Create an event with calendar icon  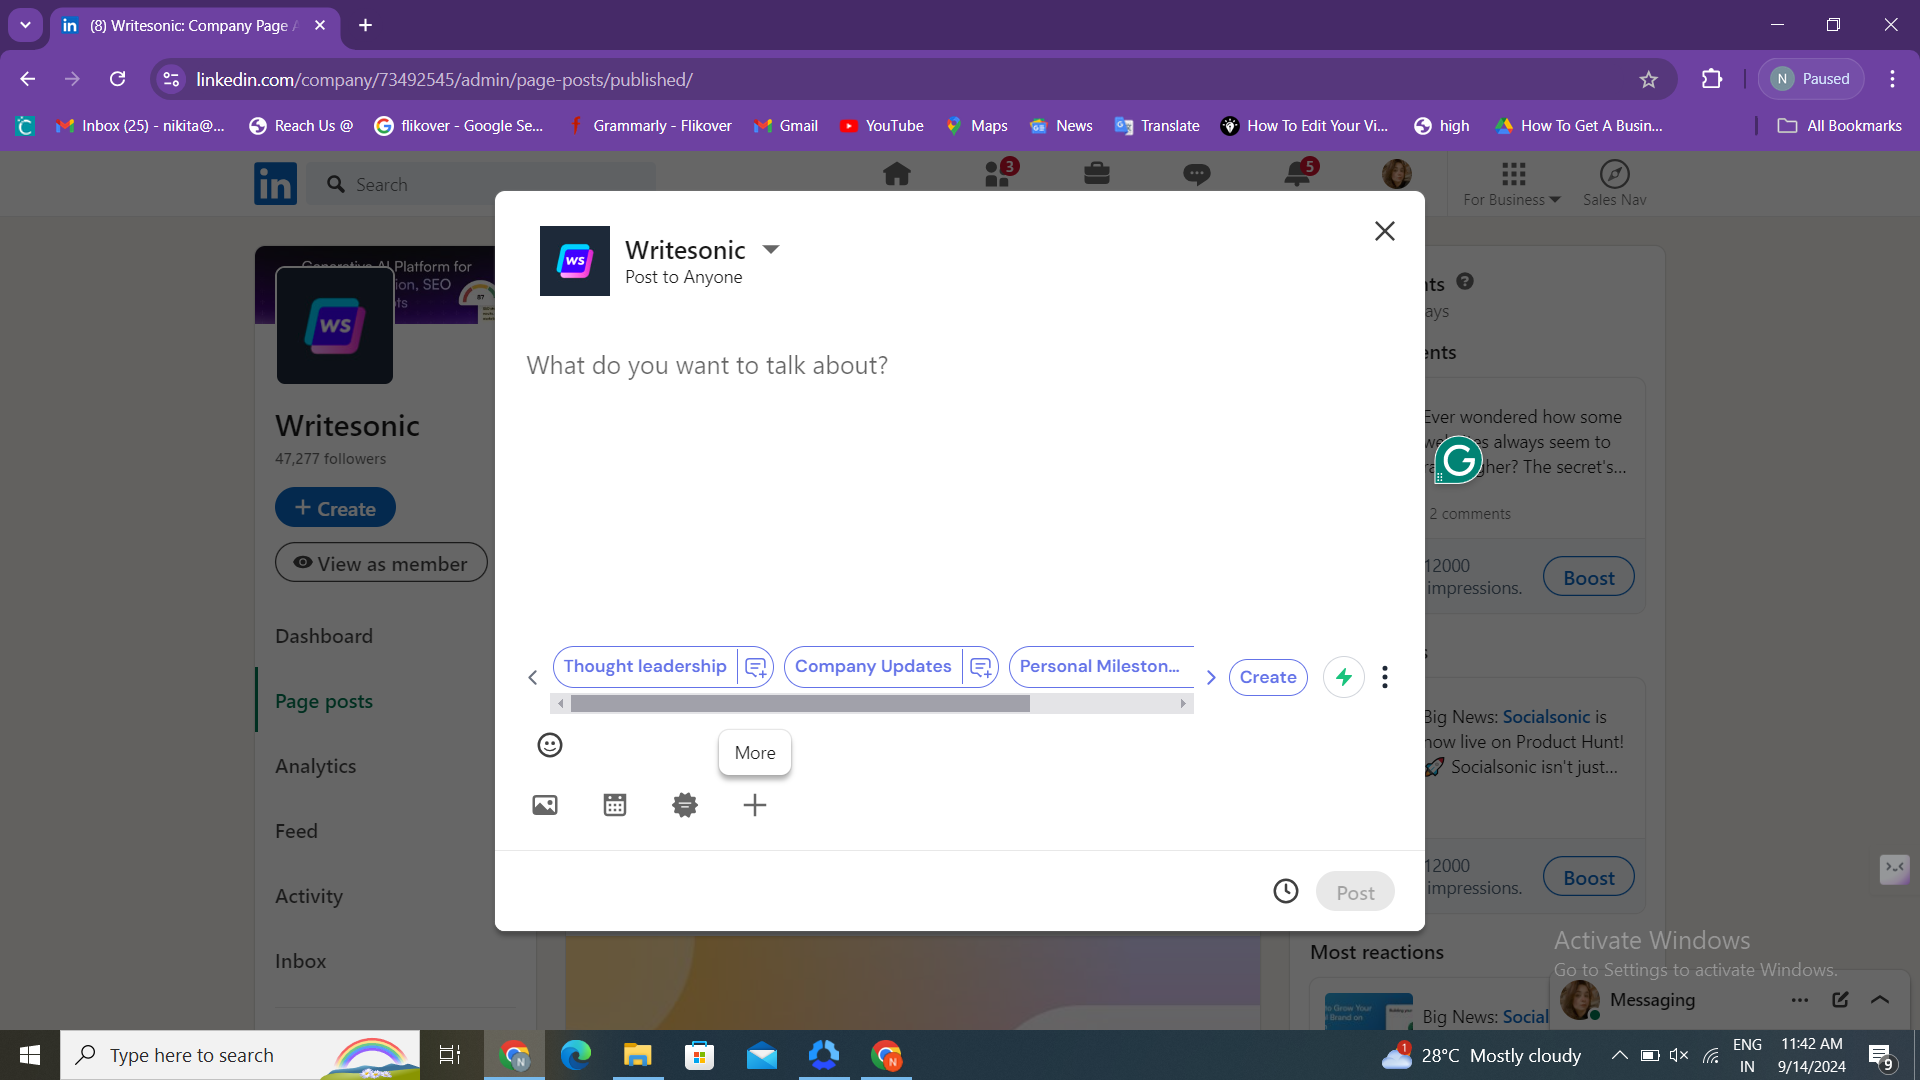[615, 805]
